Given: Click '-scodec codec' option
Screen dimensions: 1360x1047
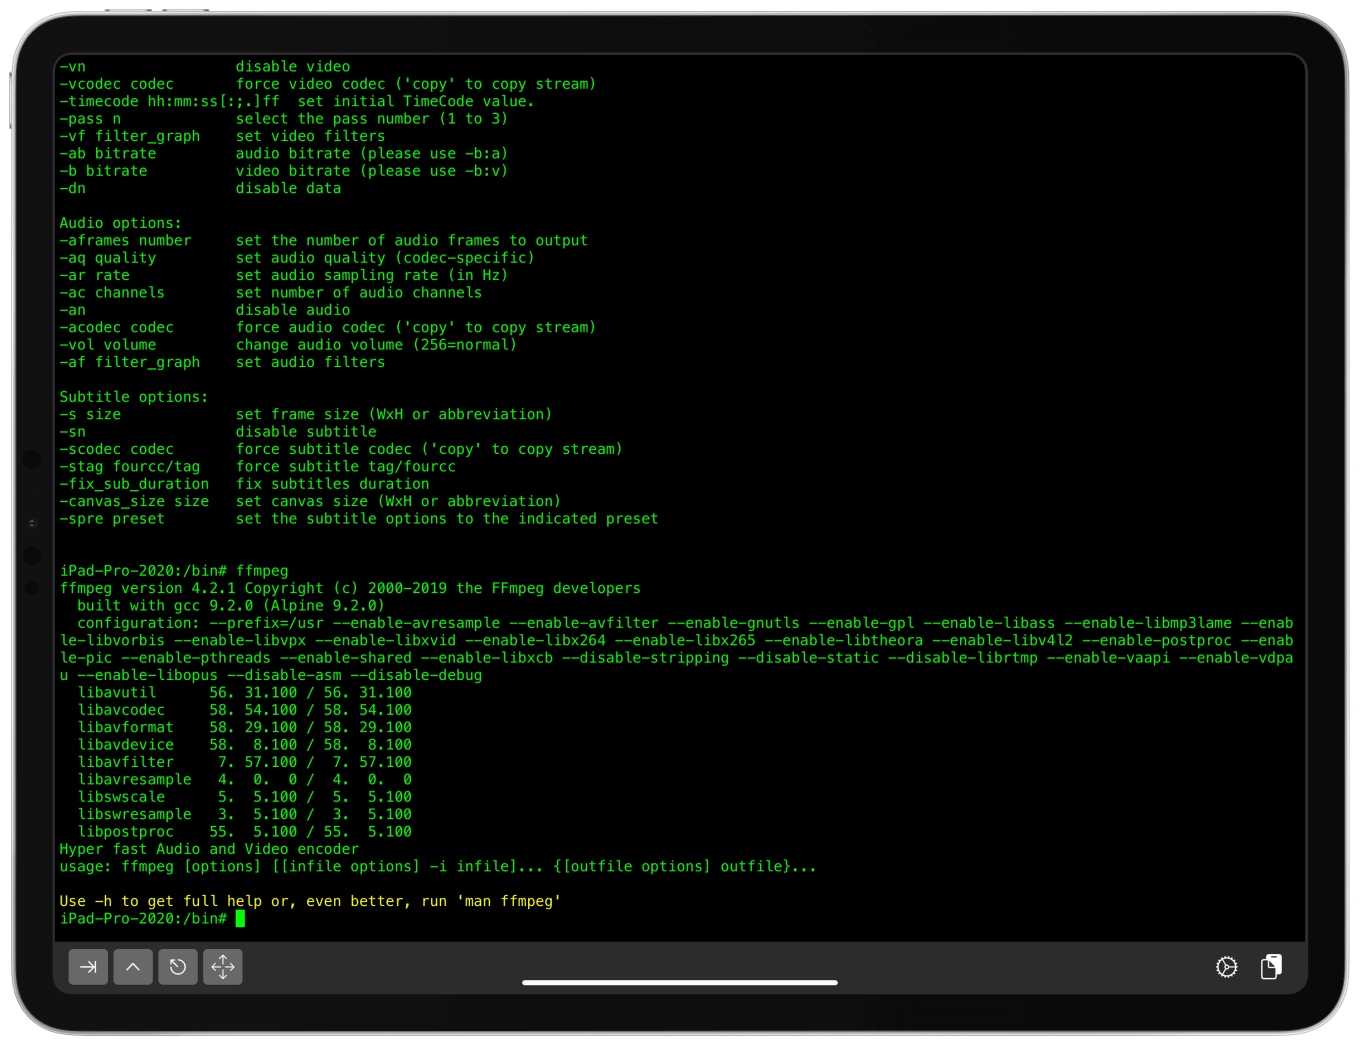Looking at the screenshot, I should click(116, 449).
